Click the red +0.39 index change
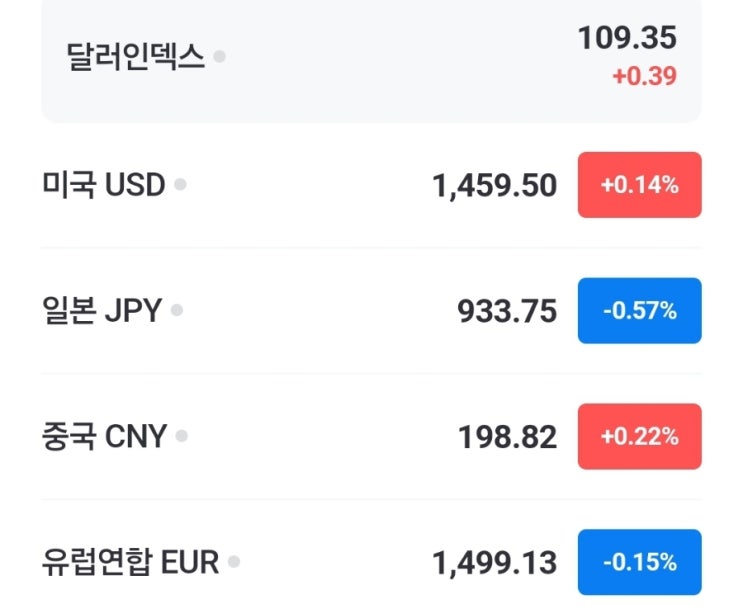The image size is (743, 609). point(644,76)
